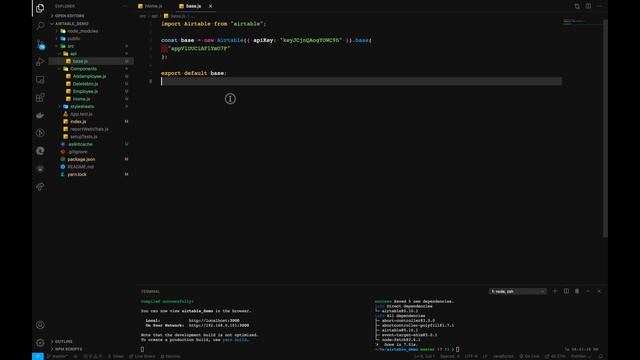This screenshot has height=360, width=640.
Task: Kill the terminal with the trash icon
Action: tap(577, 291)
